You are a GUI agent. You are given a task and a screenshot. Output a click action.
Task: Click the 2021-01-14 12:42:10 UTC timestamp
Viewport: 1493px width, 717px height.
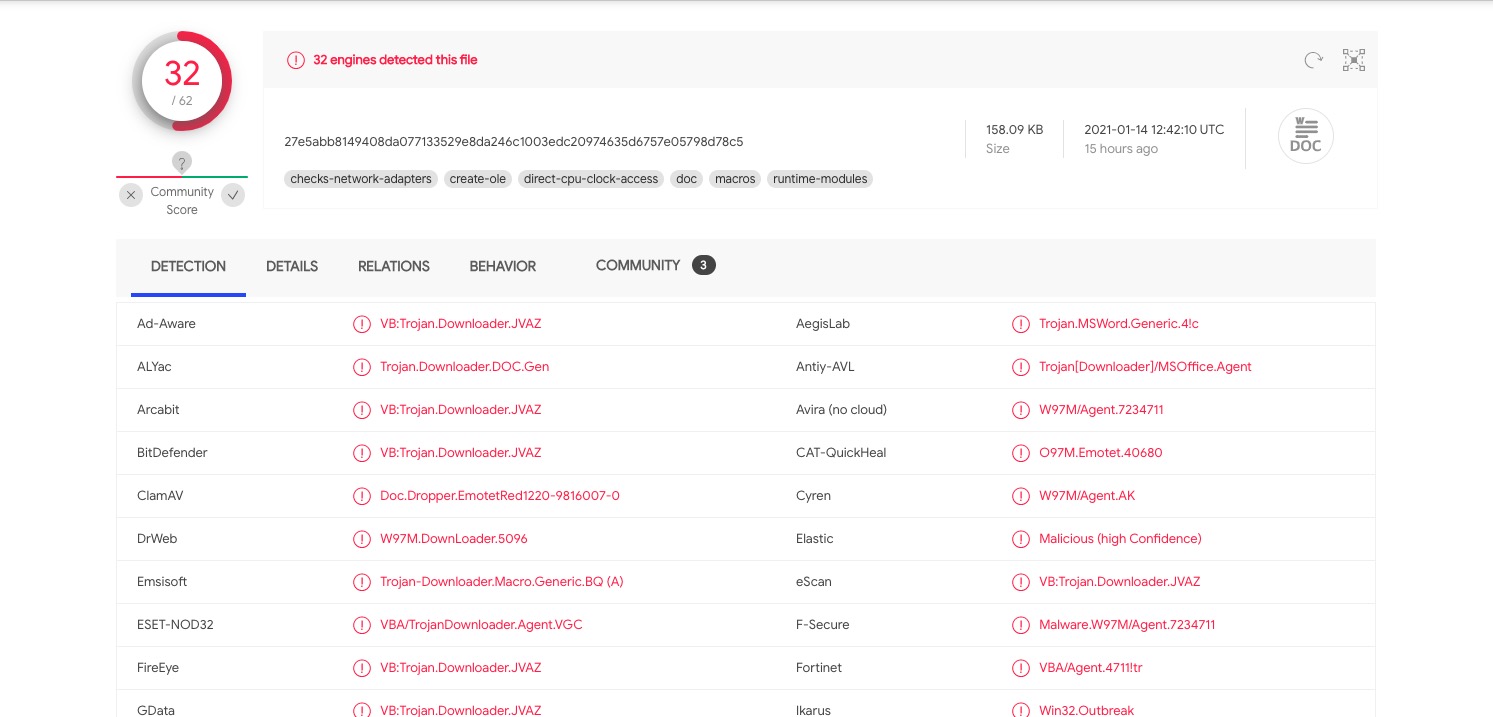[x=1154, y=130]
